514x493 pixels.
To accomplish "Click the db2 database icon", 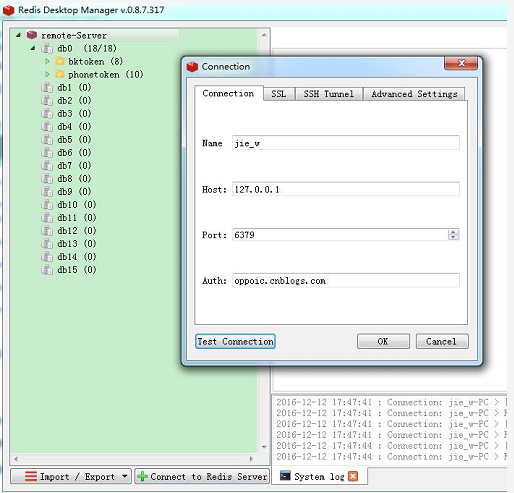I will tap(47, 101).
